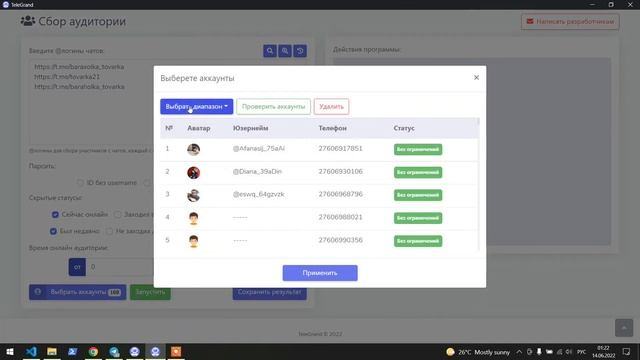
Task: Toggle the Заходил checkbox beside Сейчас онлайн
Action: coord(118,215)
